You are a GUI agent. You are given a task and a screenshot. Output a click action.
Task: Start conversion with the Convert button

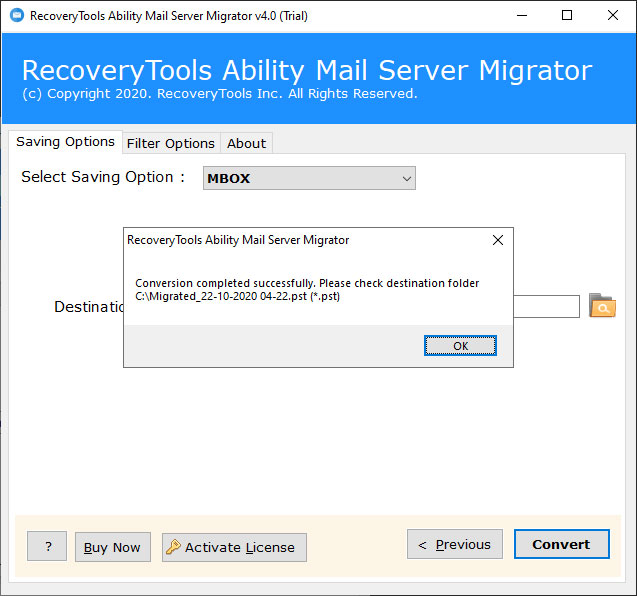tap(561, 544)
